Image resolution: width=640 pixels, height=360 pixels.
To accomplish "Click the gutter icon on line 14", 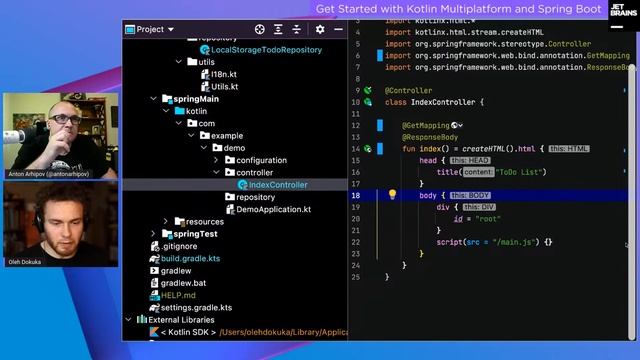I will [368, 149].
